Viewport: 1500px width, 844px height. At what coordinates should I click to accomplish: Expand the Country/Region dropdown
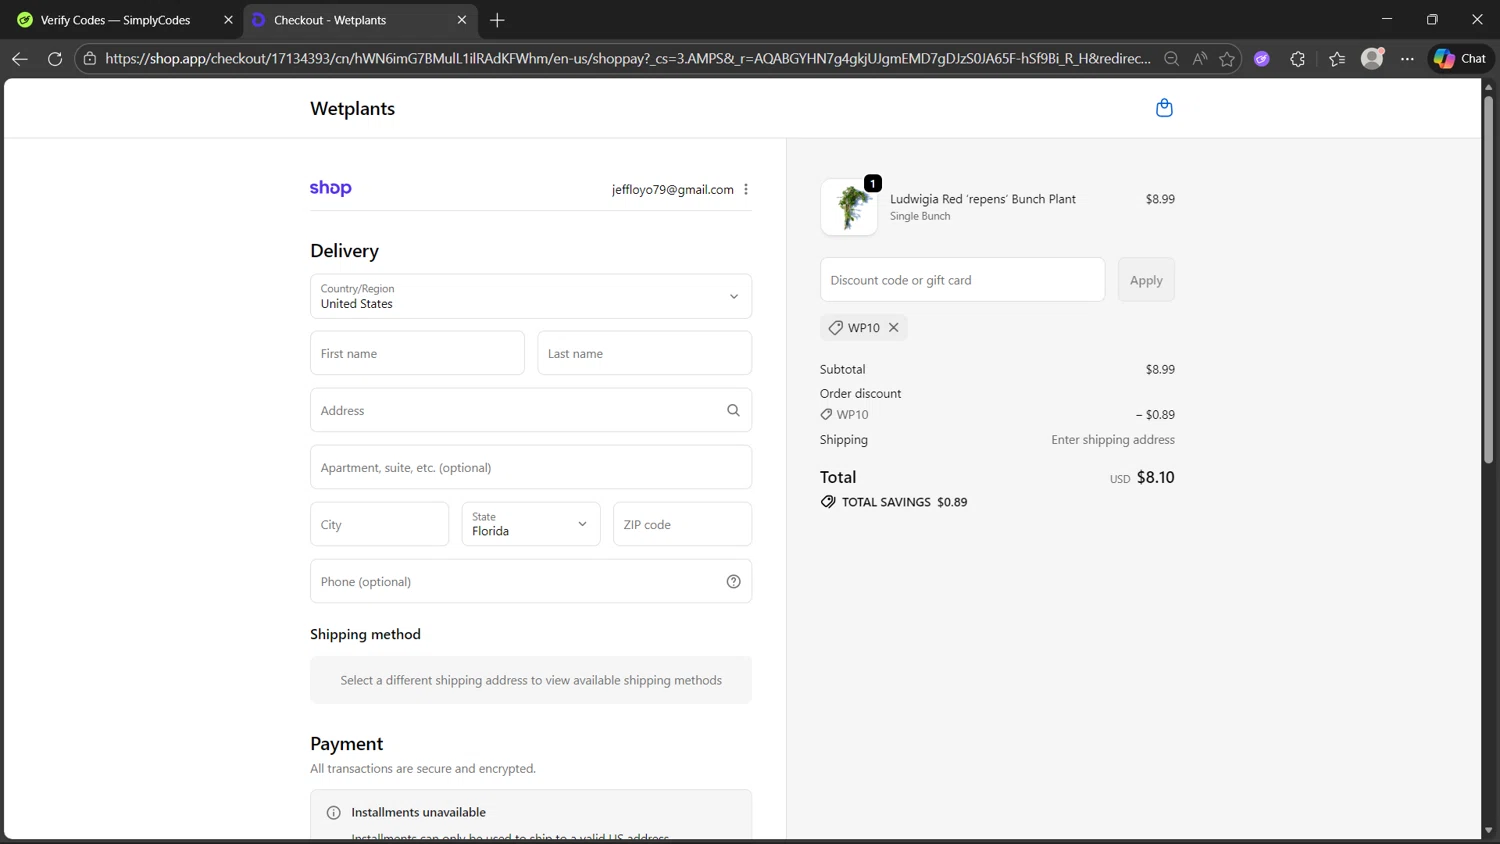click(x=531, y=296)
